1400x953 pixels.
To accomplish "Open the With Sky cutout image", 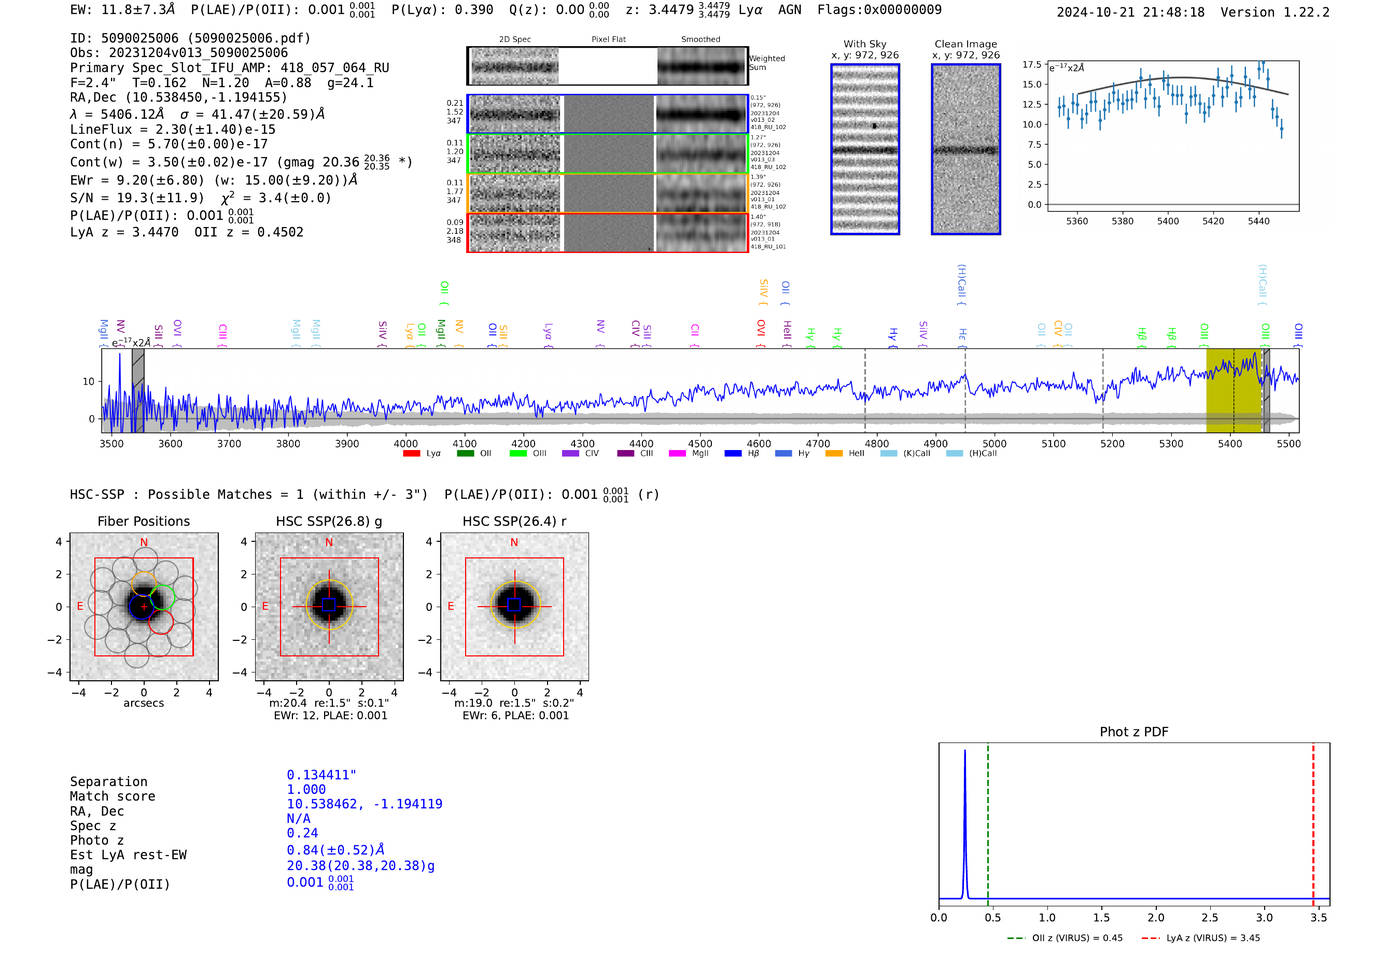I will point(865,149).
